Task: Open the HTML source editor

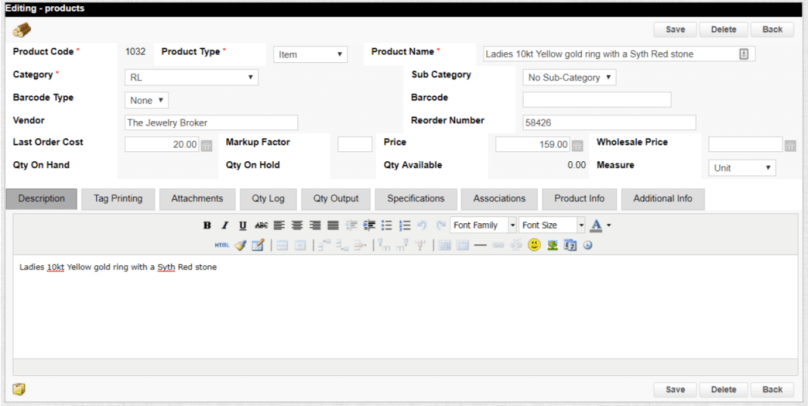Action: [x=222, y=245]
